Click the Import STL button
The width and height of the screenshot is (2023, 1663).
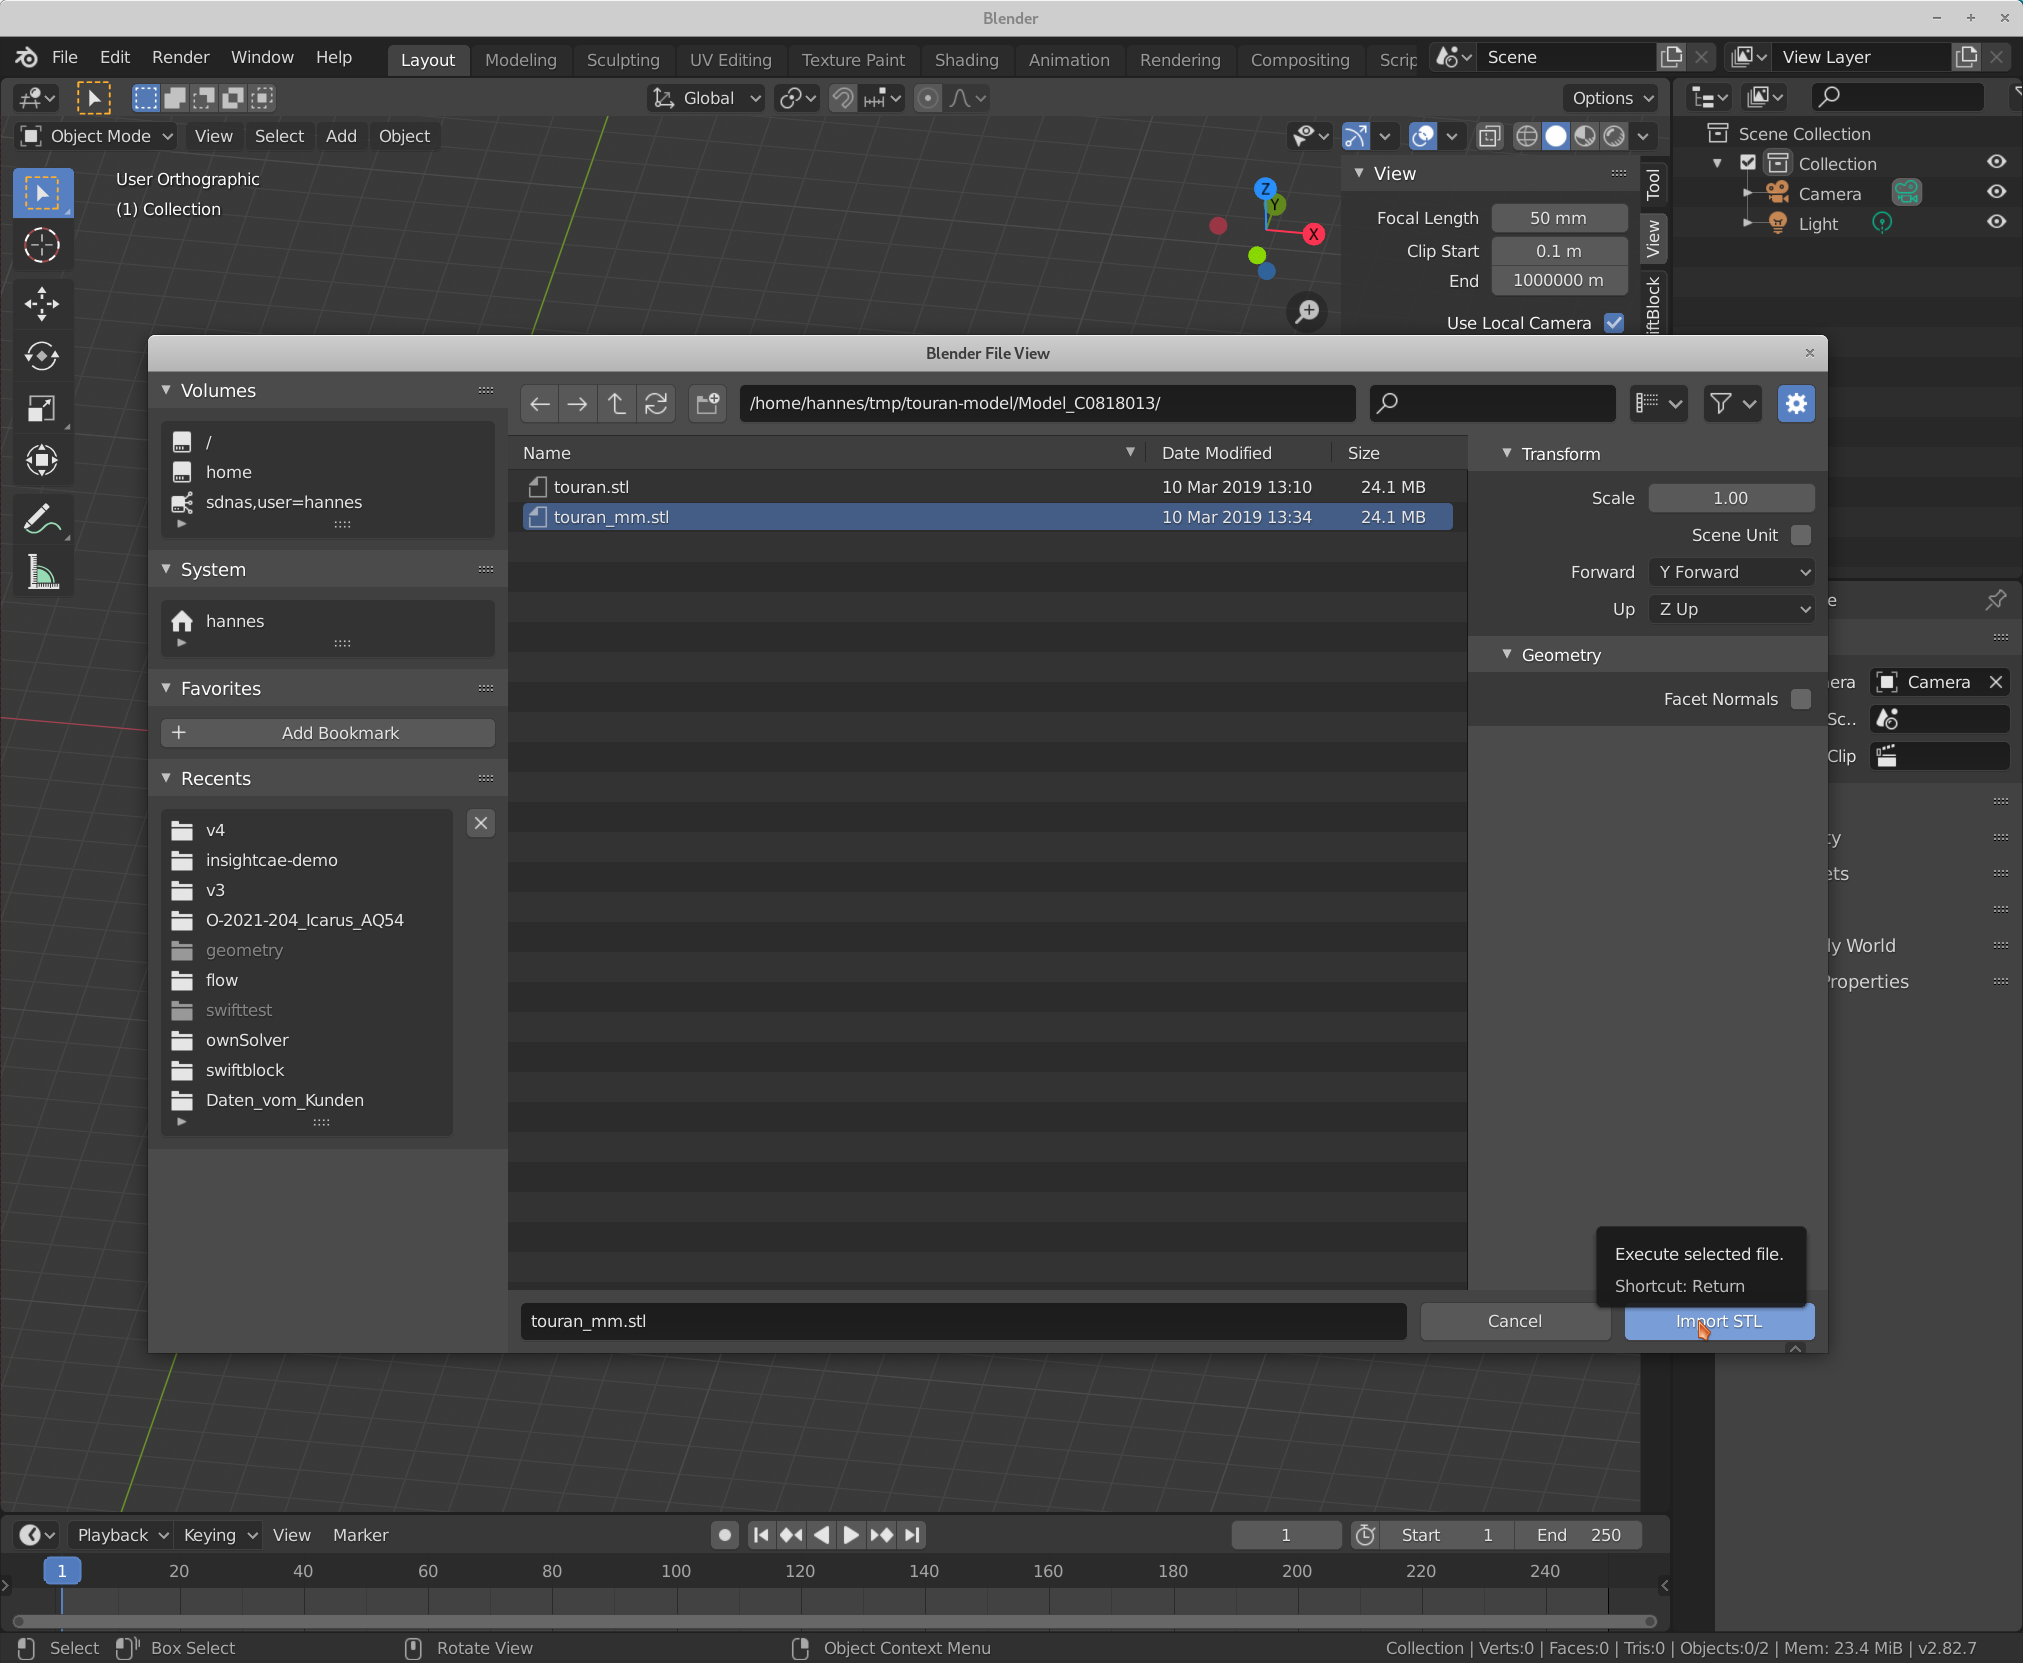1719,1321
